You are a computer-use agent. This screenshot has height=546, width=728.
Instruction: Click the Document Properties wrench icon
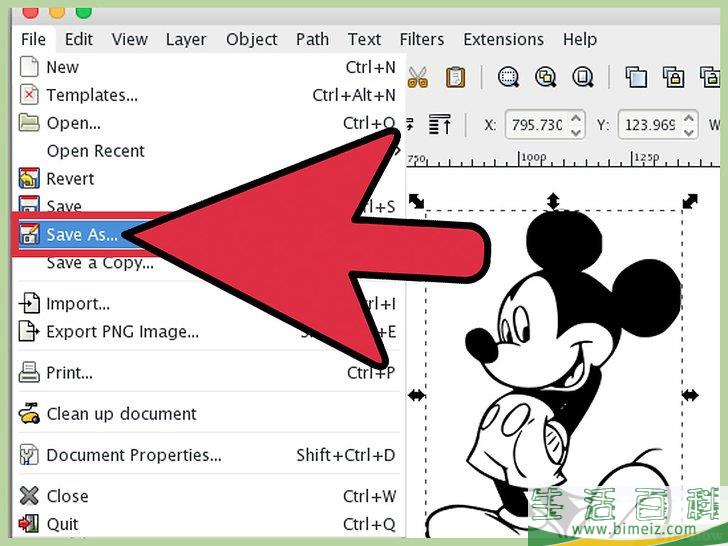29,455
